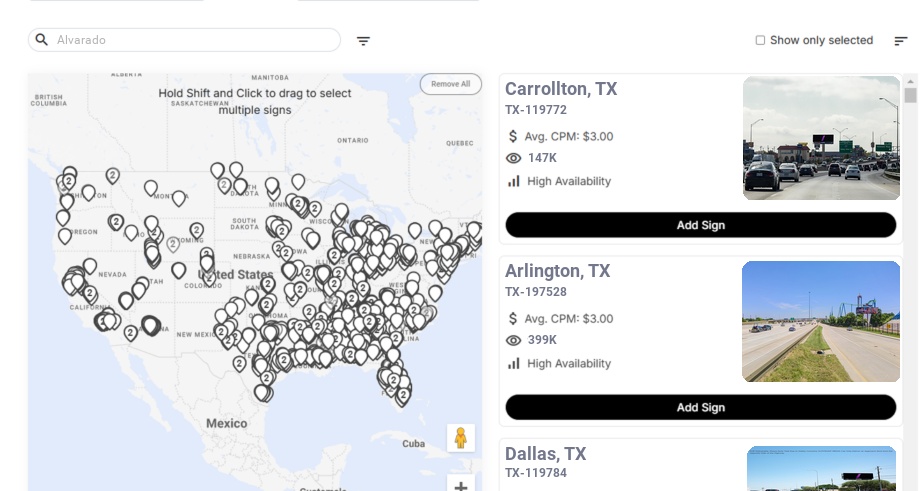
Task: Click the availability bars icon for Arlington
Action: pyautogui.click(x=514, y=363)
